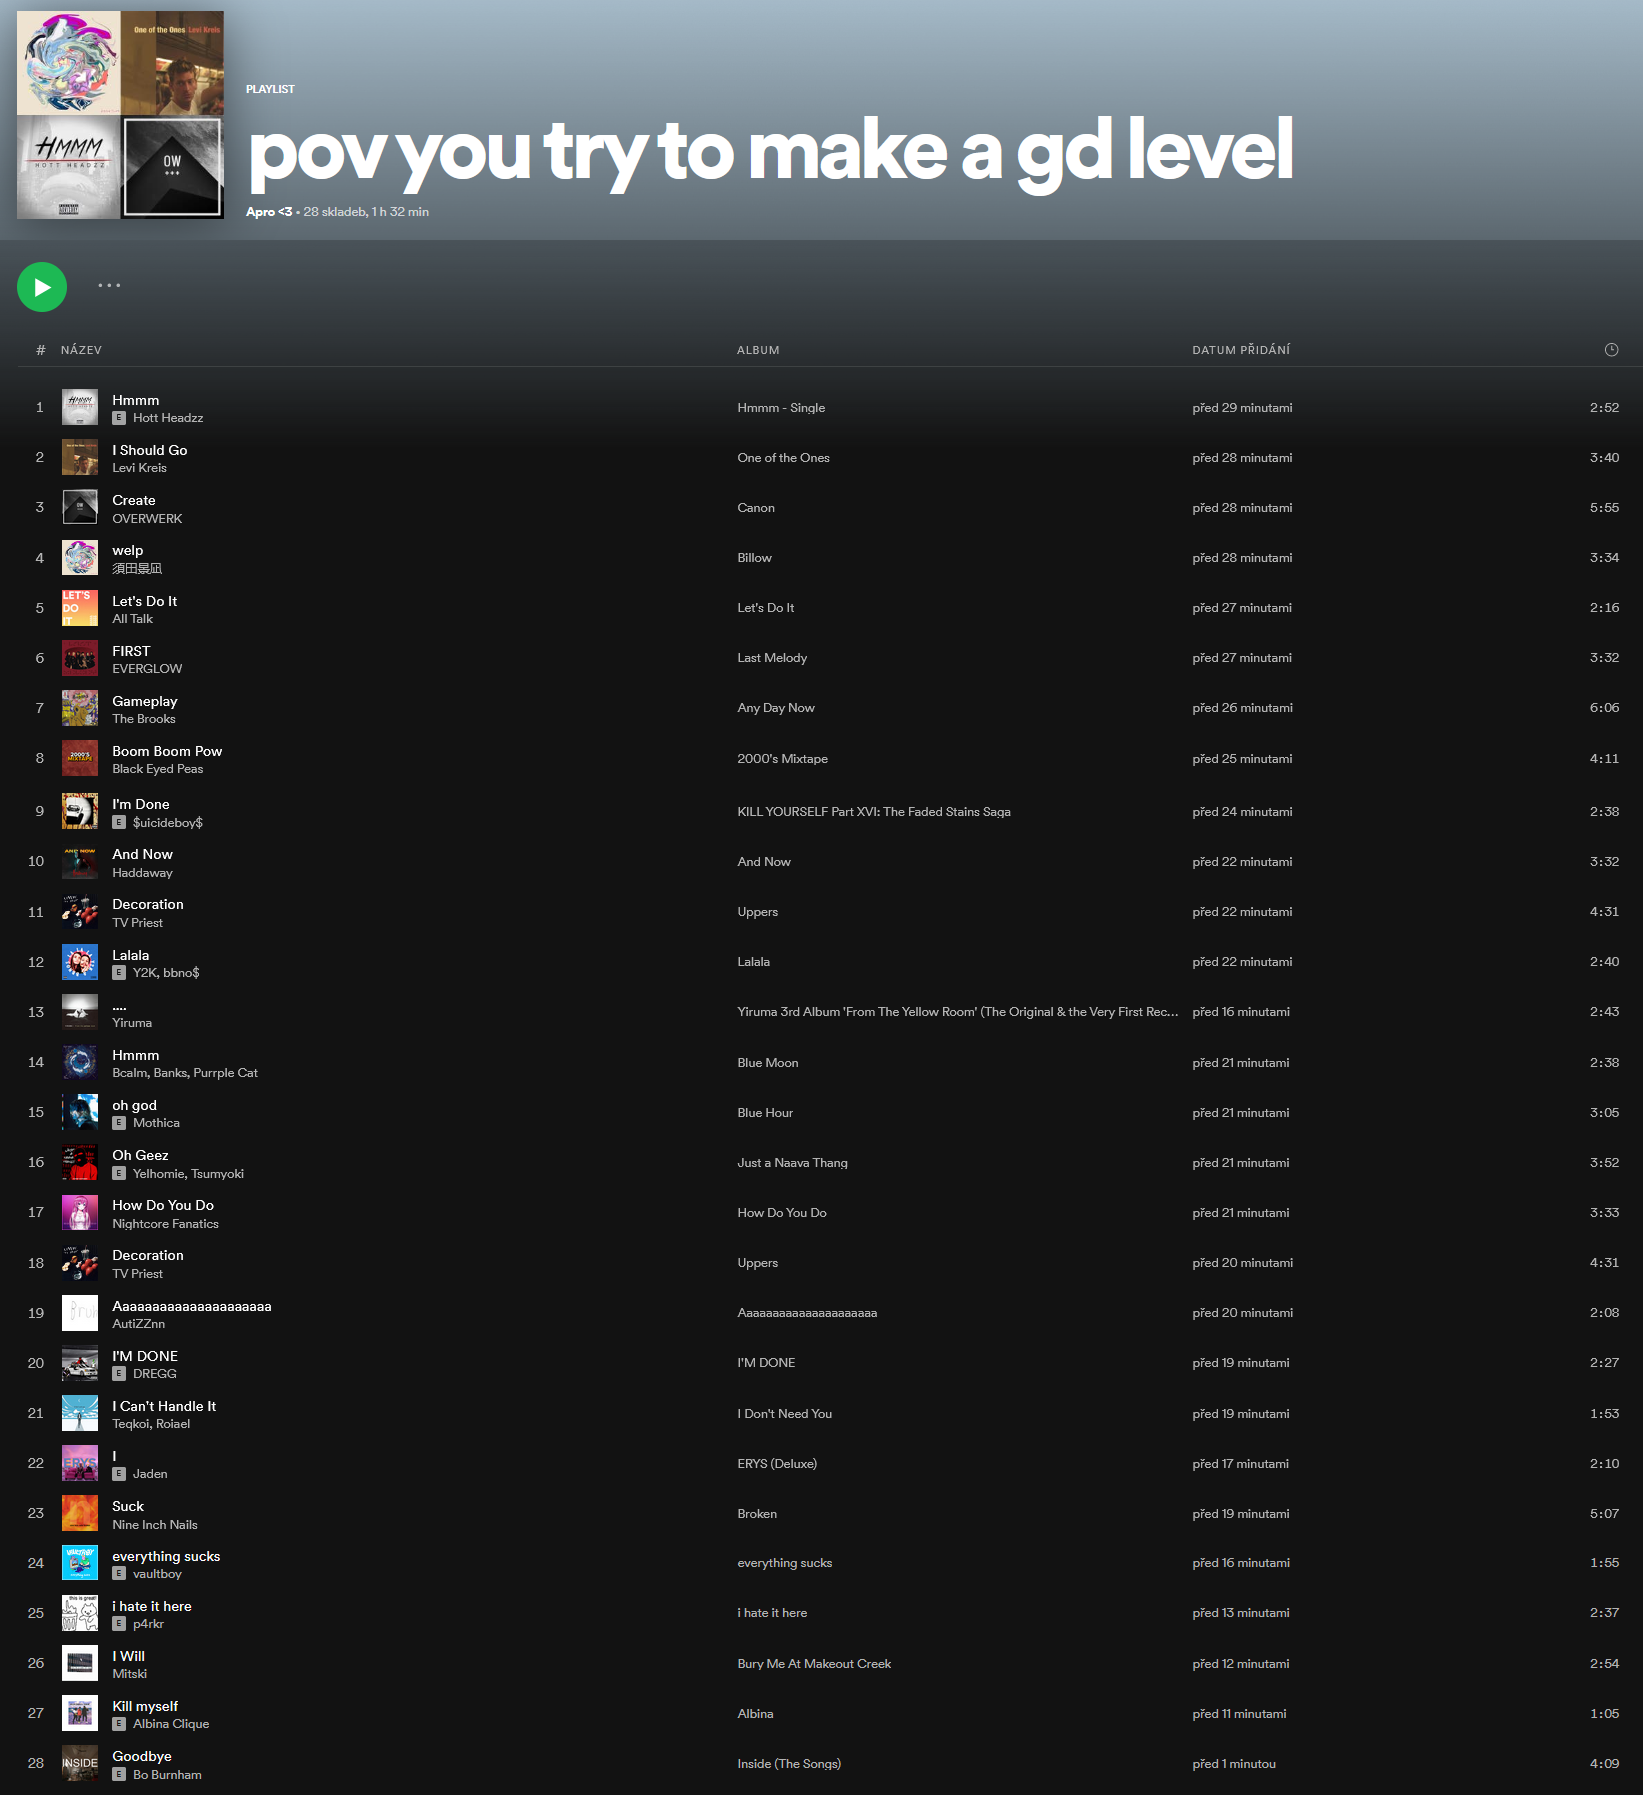1643x1795 pixels.
Task: Click the album art for Boom Boom Pow
Action: pos(80,758)
